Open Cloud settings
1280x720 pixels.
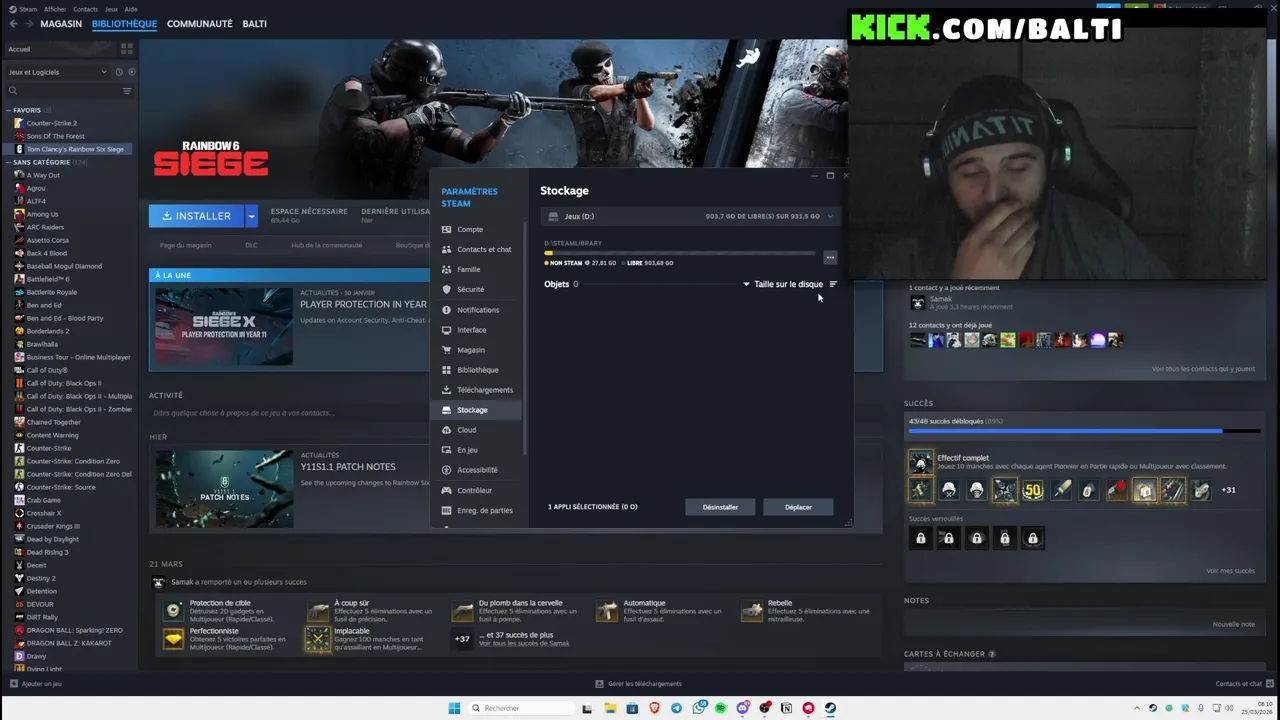[478, 430]
